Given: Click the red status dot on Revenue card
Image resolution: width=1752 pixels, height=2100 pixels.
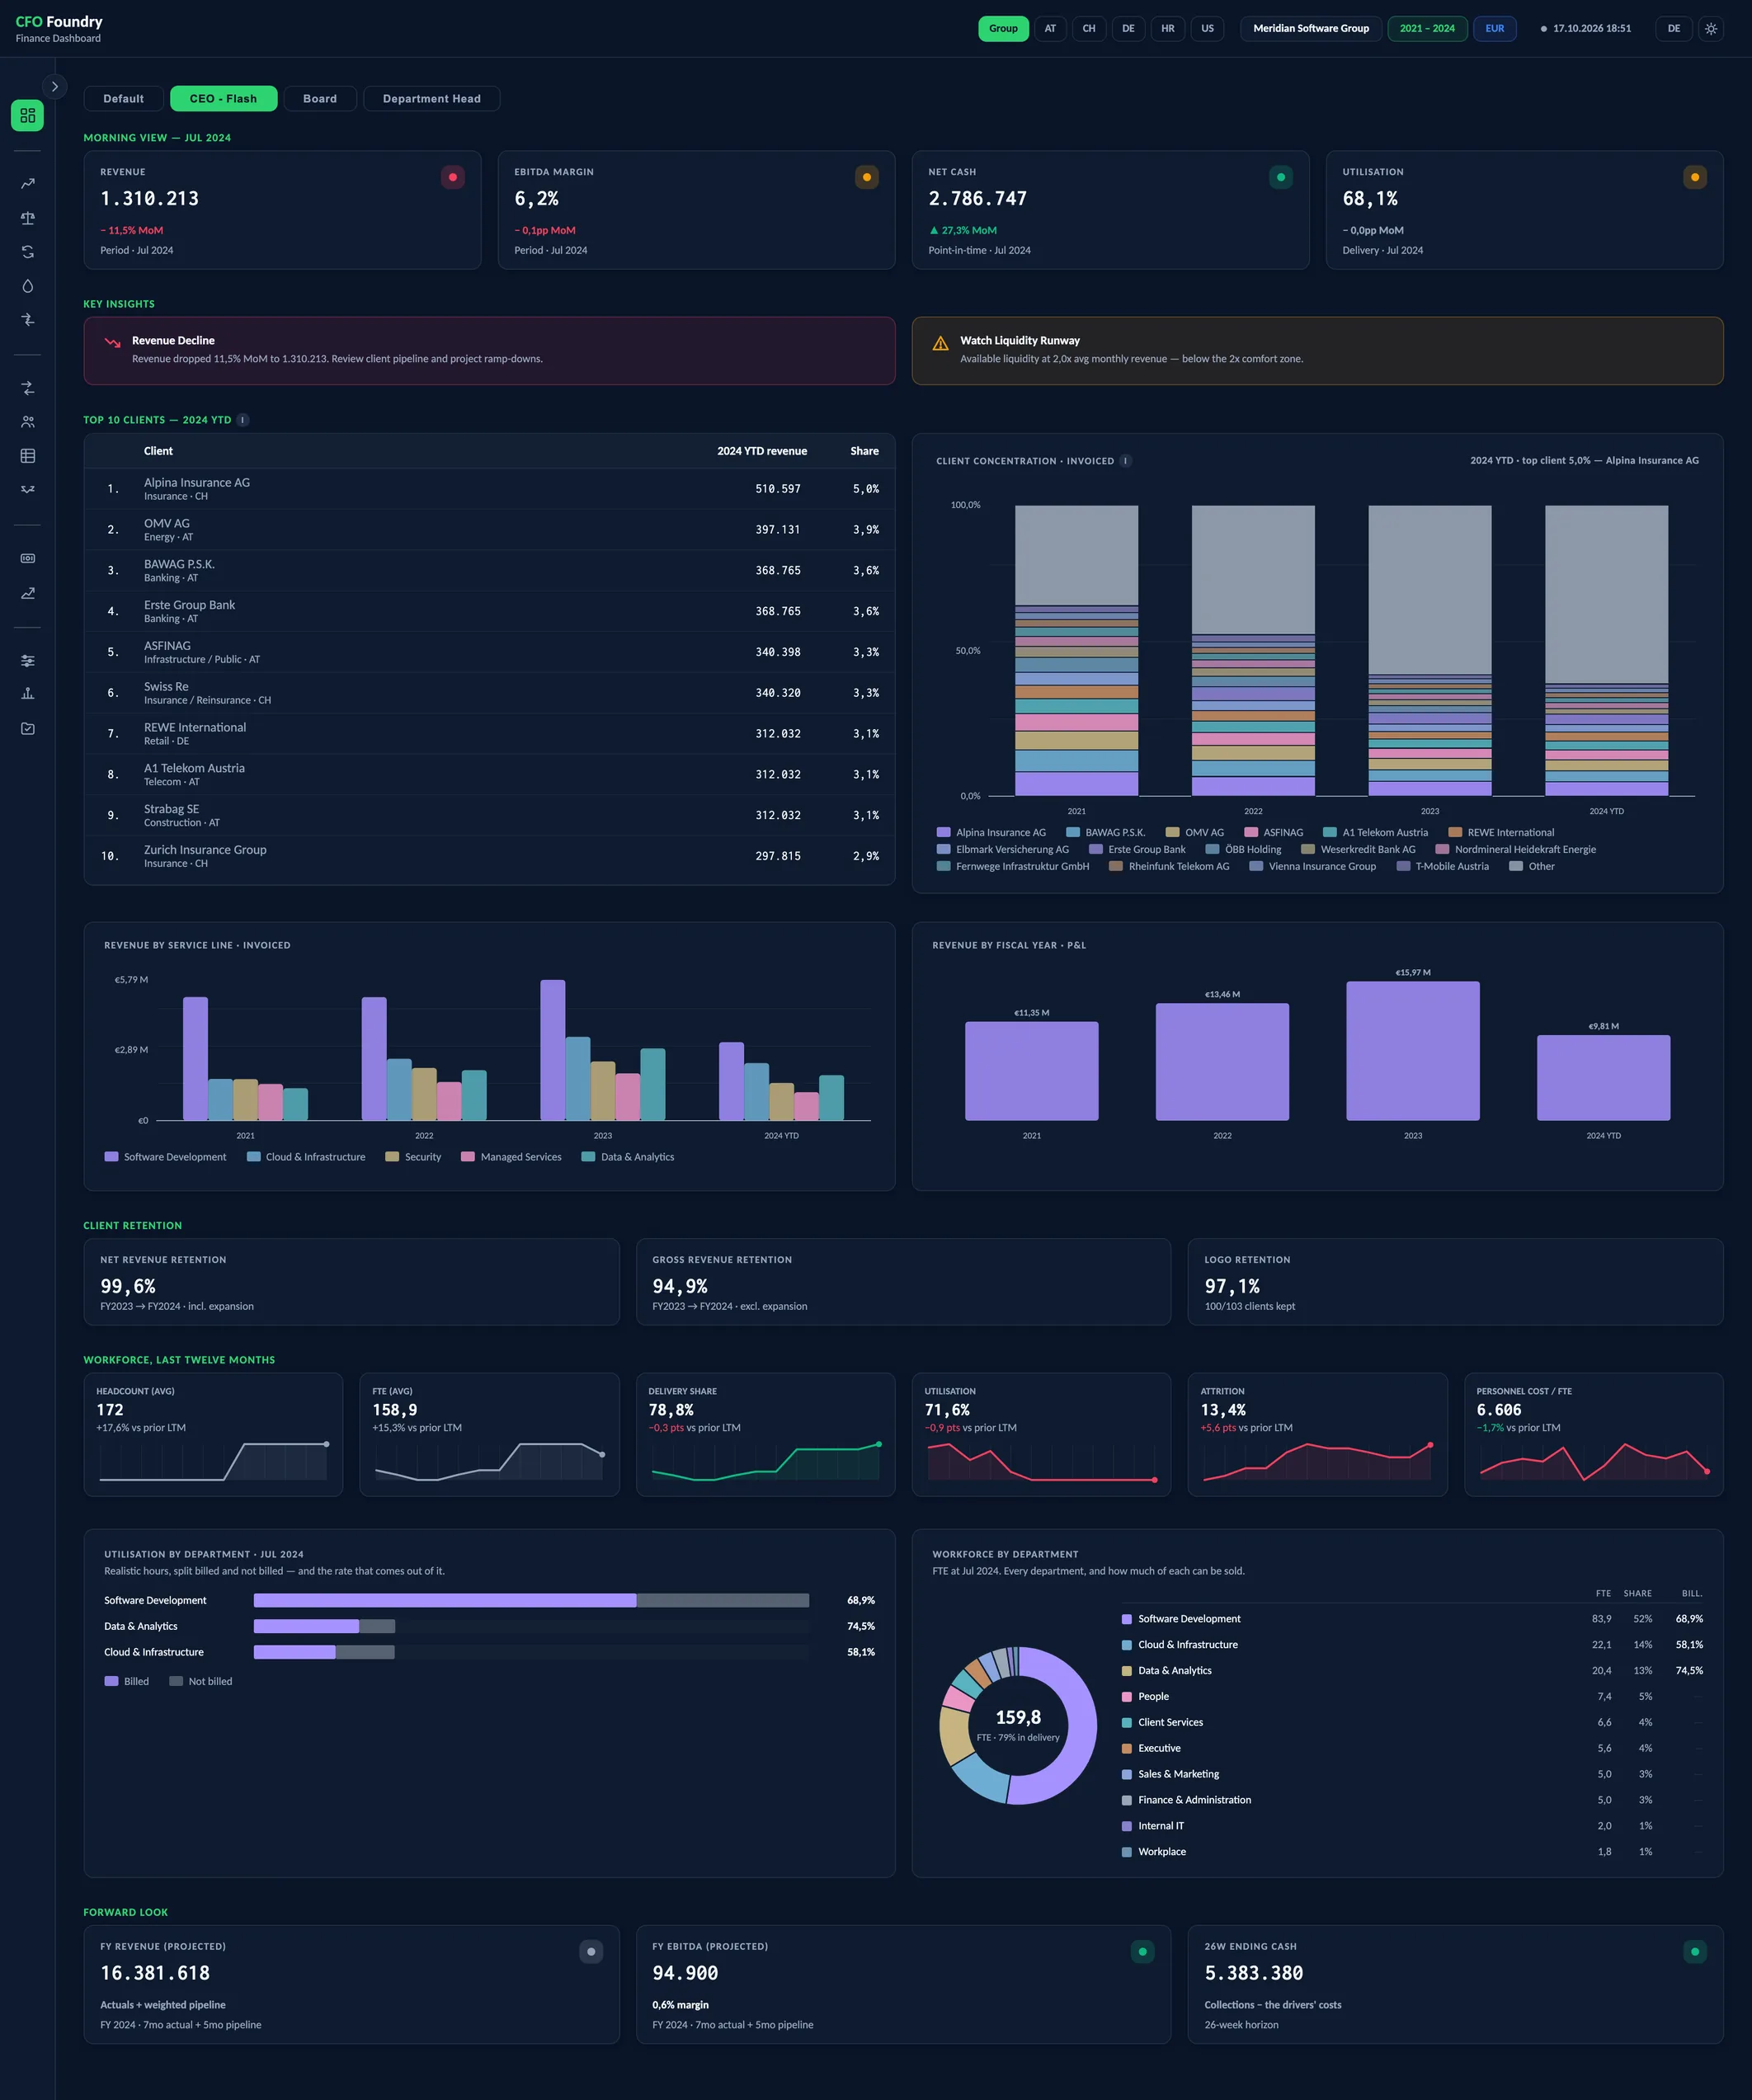Looking at the screenshot, I should [x=453, y=177].
